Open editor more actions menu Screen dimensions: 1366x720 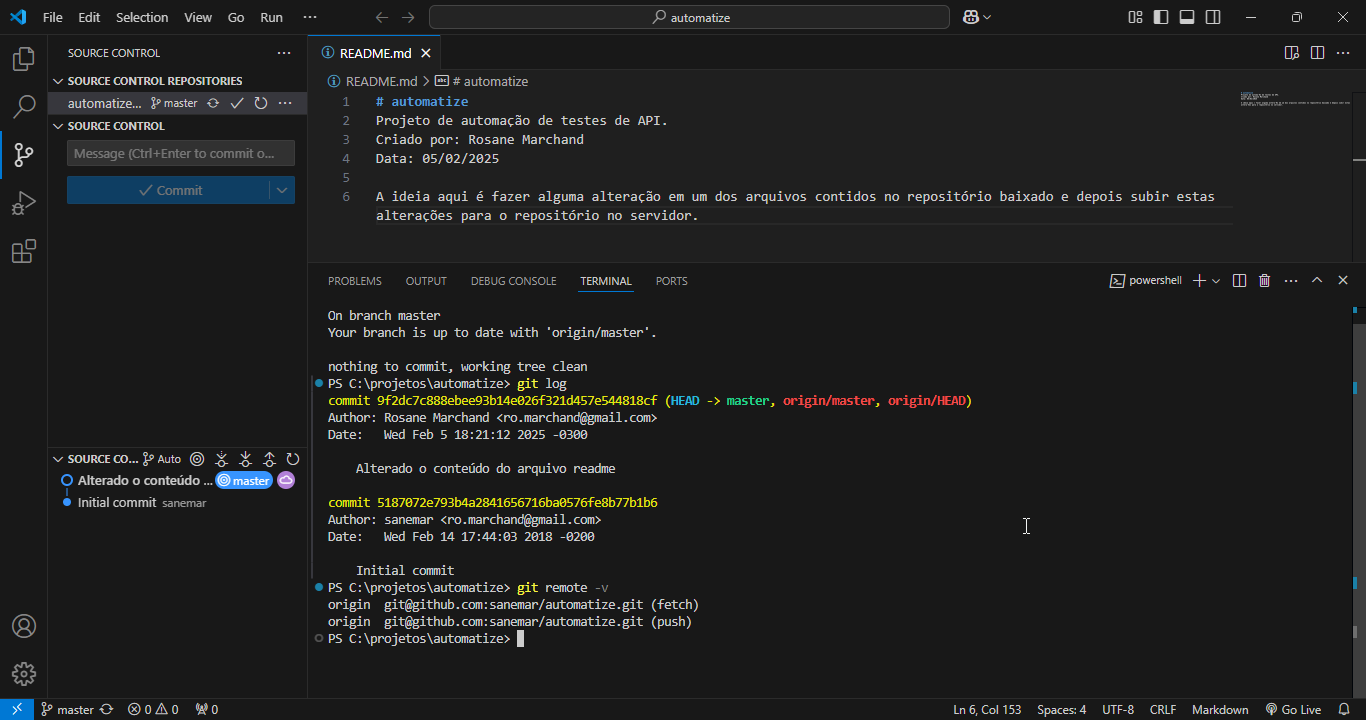coord(1343,53)
